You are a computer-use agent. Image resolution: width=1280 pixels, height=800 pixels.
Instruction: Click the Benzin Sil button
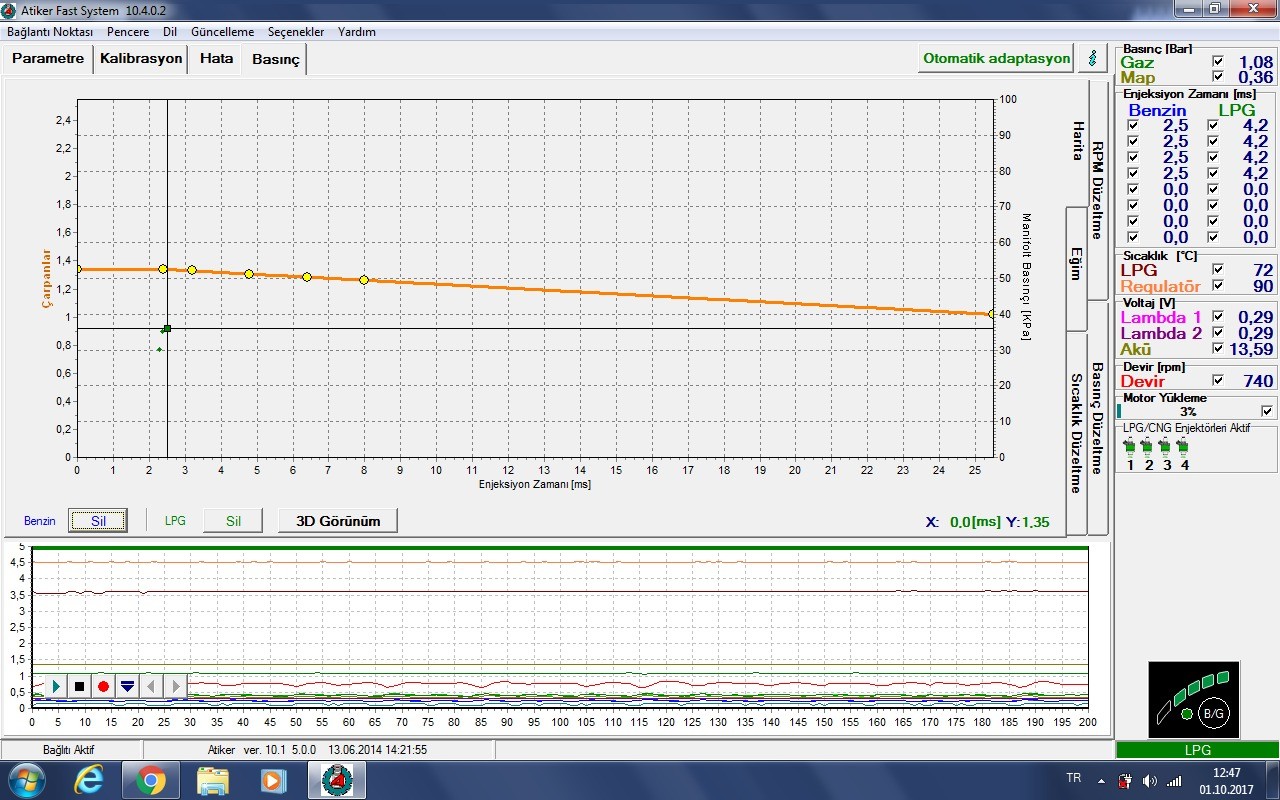(98, 521)
